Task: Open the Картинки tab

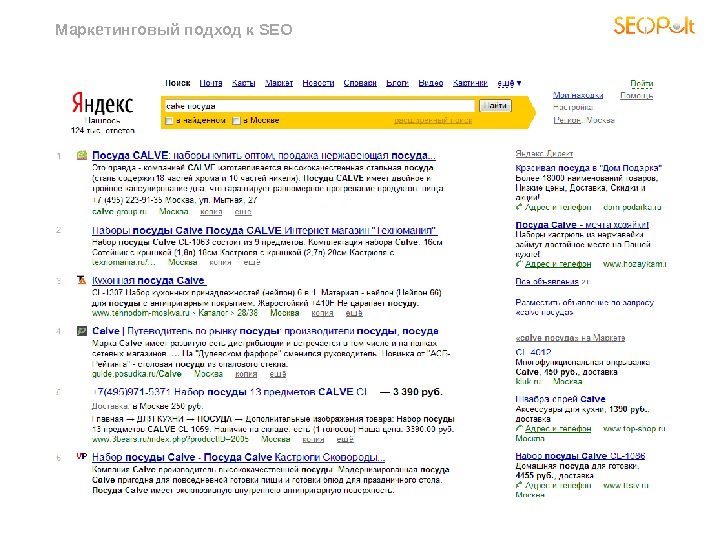Action: pyautogui.click(x=470, y=83)
